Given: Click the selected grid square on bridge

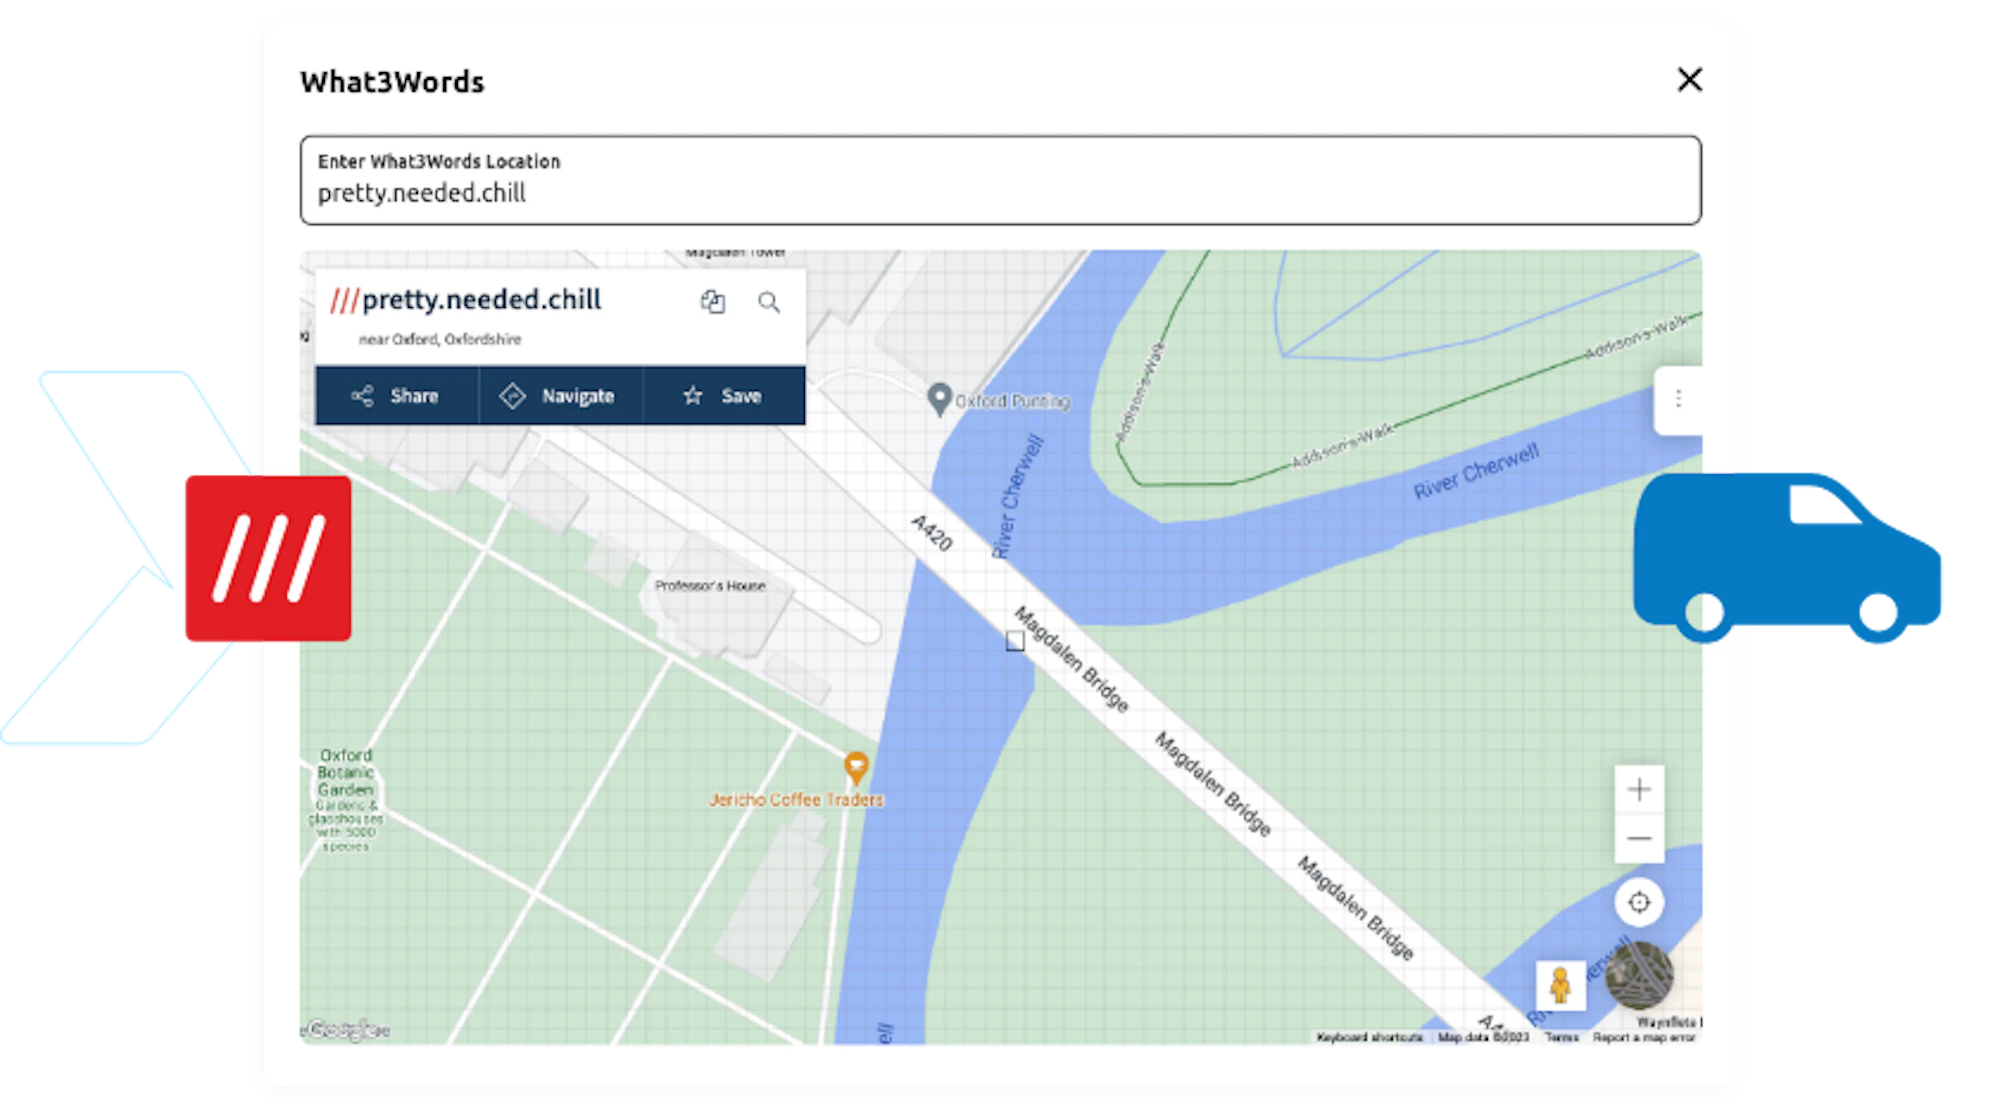Looking at the screenshot, I should pyautogui.click(x=1015, y=641).
